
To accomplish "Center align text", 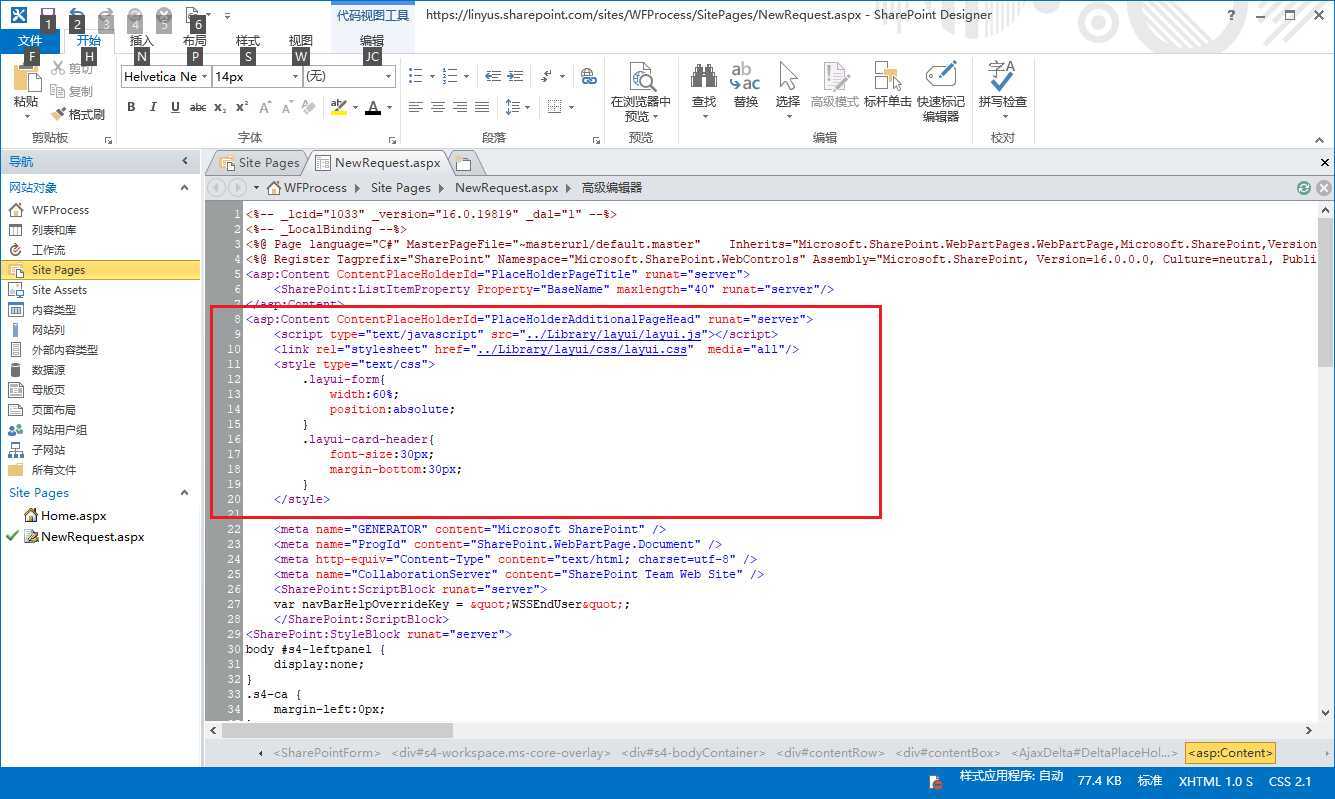I will (438, 107).
